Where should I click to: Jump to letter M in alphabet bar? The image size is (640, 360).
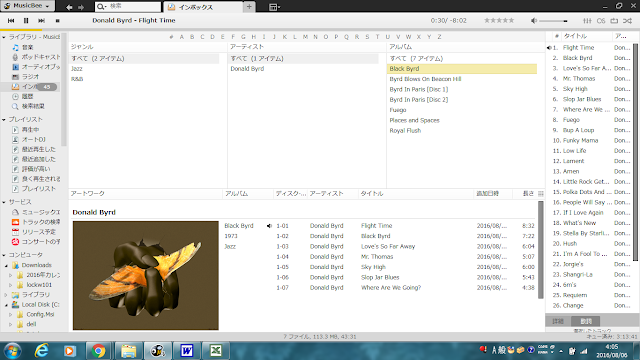pos(305,37)
